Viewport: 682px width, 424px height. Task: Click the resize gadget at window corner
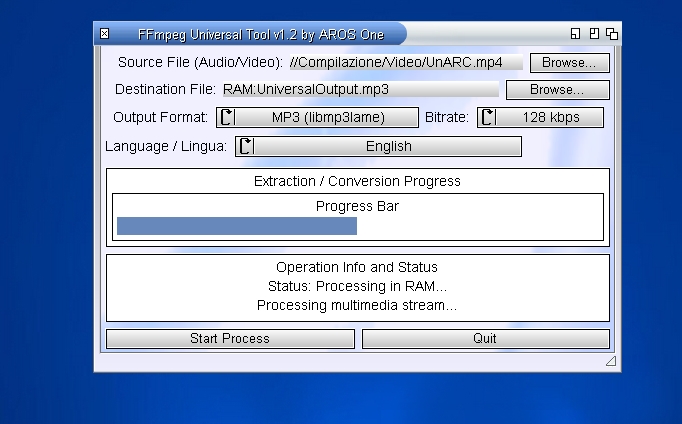611,361
